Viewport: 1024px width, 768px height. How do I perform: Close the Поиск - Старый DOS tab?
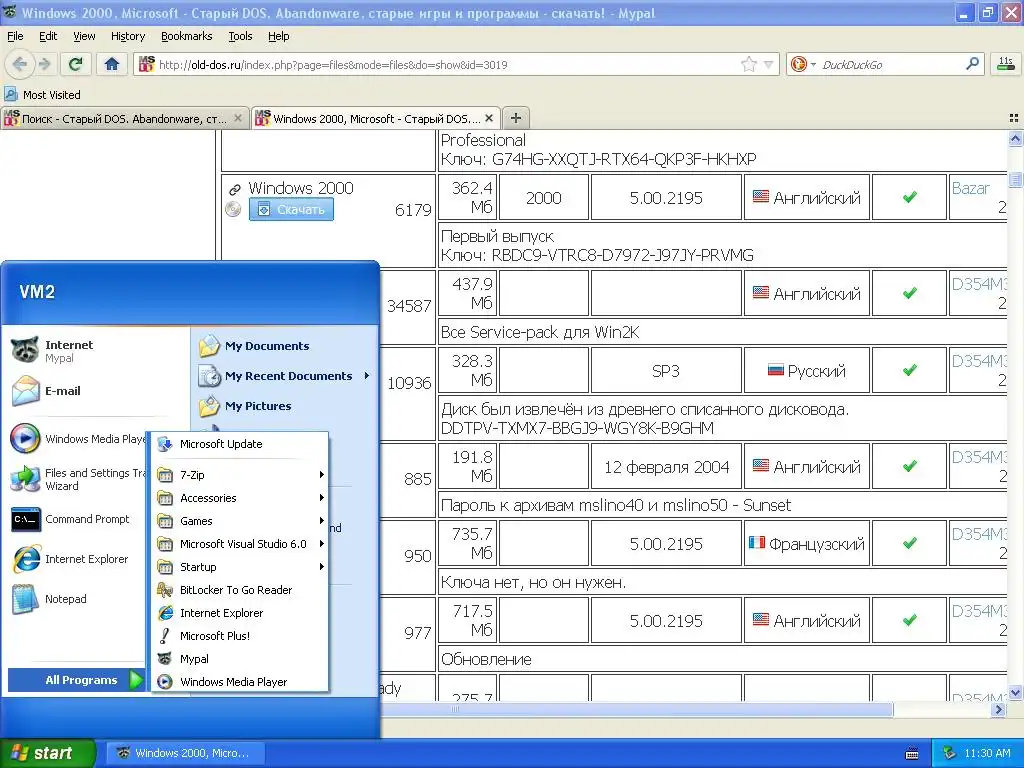238,118
